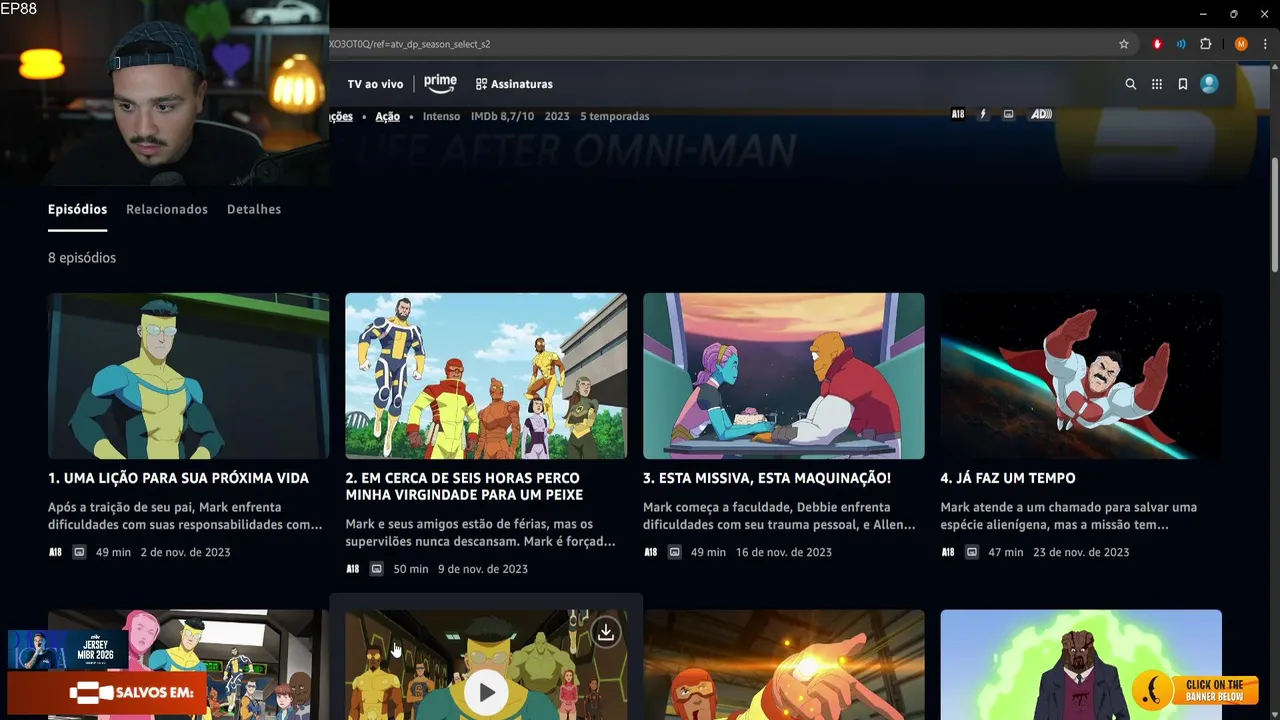The height and width of the screenshot is (720, 1280).
Task: Open the Prime Video apps grid icon
Action: coord(1157,84)
